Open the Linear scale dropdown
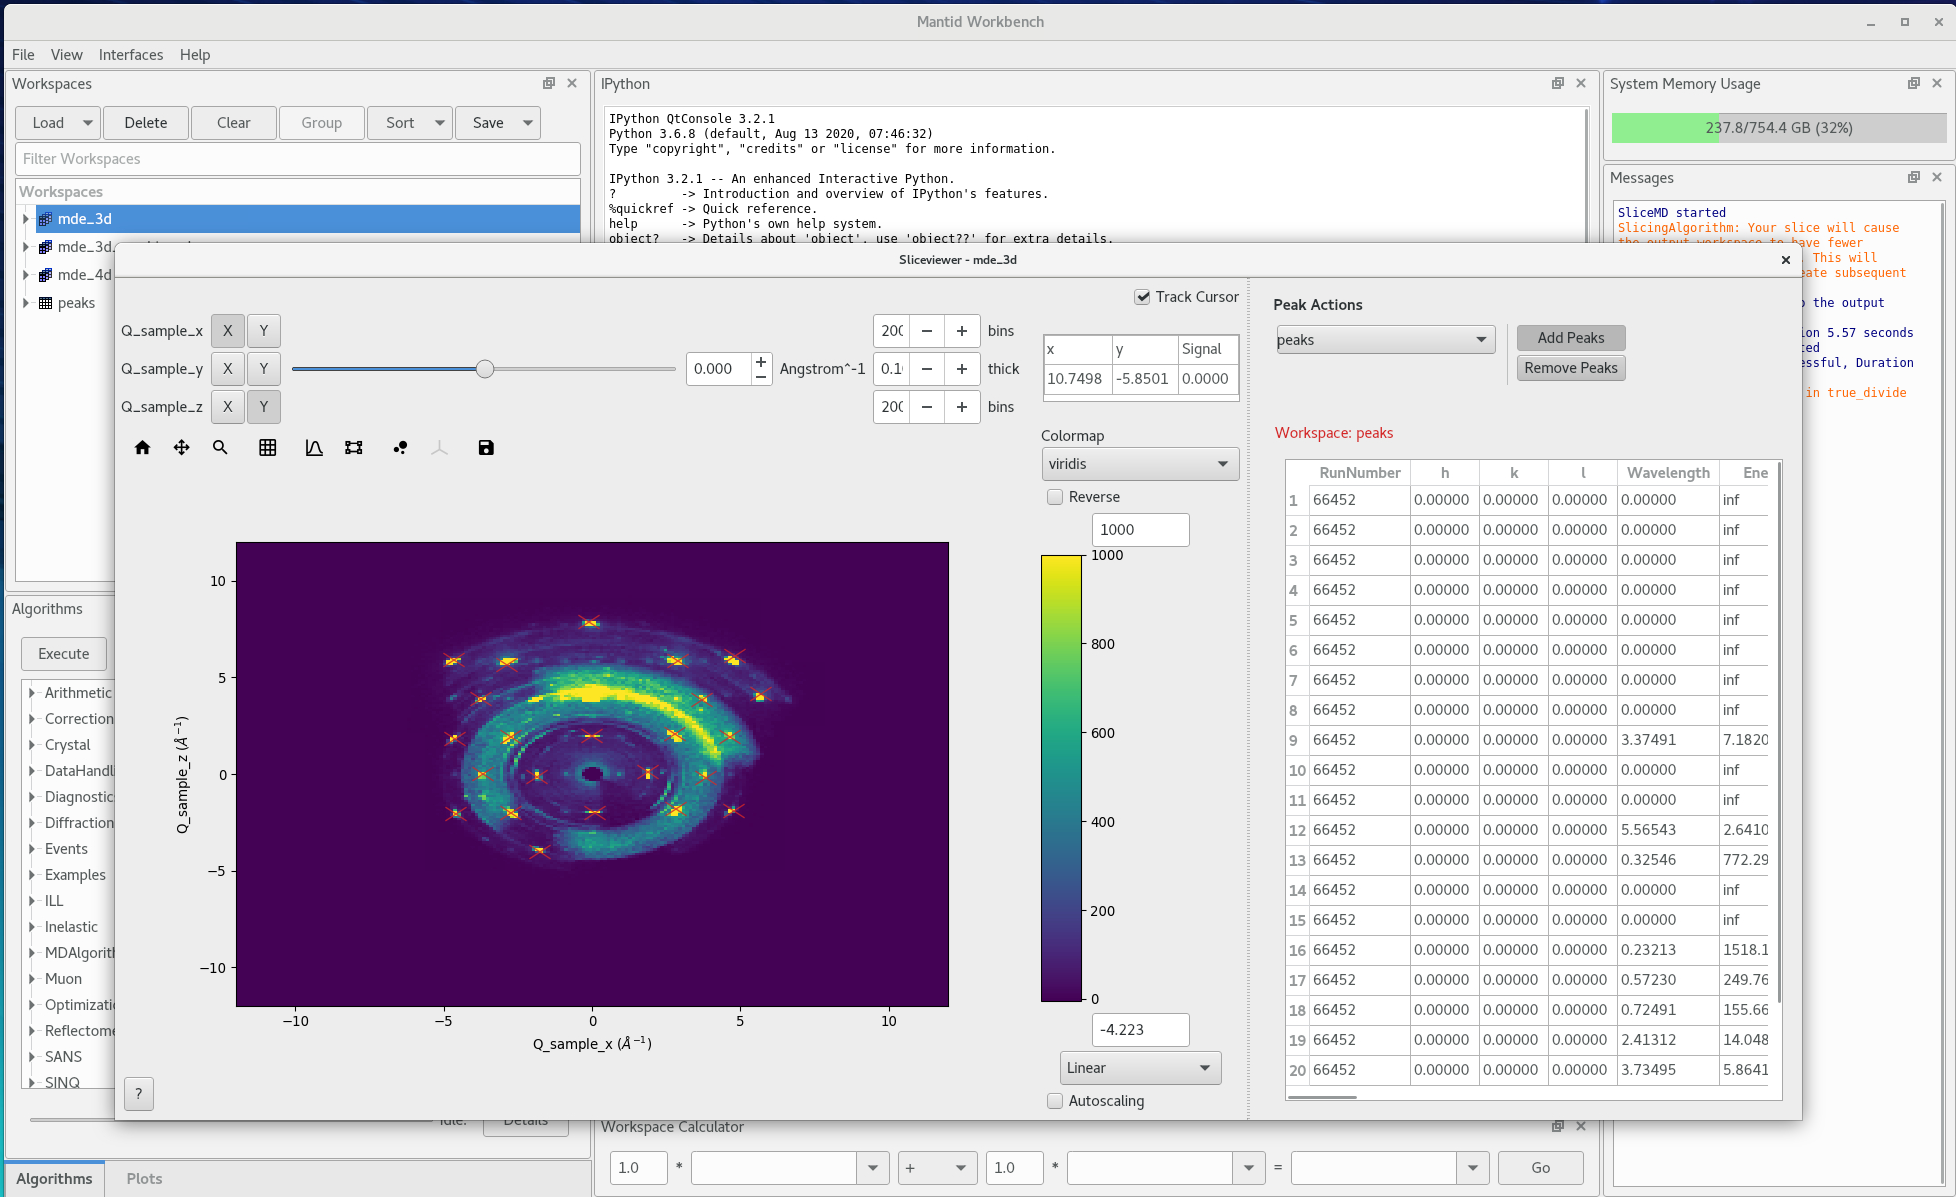Viewport: 1956px width, 1197px height. point(1139,1068)
